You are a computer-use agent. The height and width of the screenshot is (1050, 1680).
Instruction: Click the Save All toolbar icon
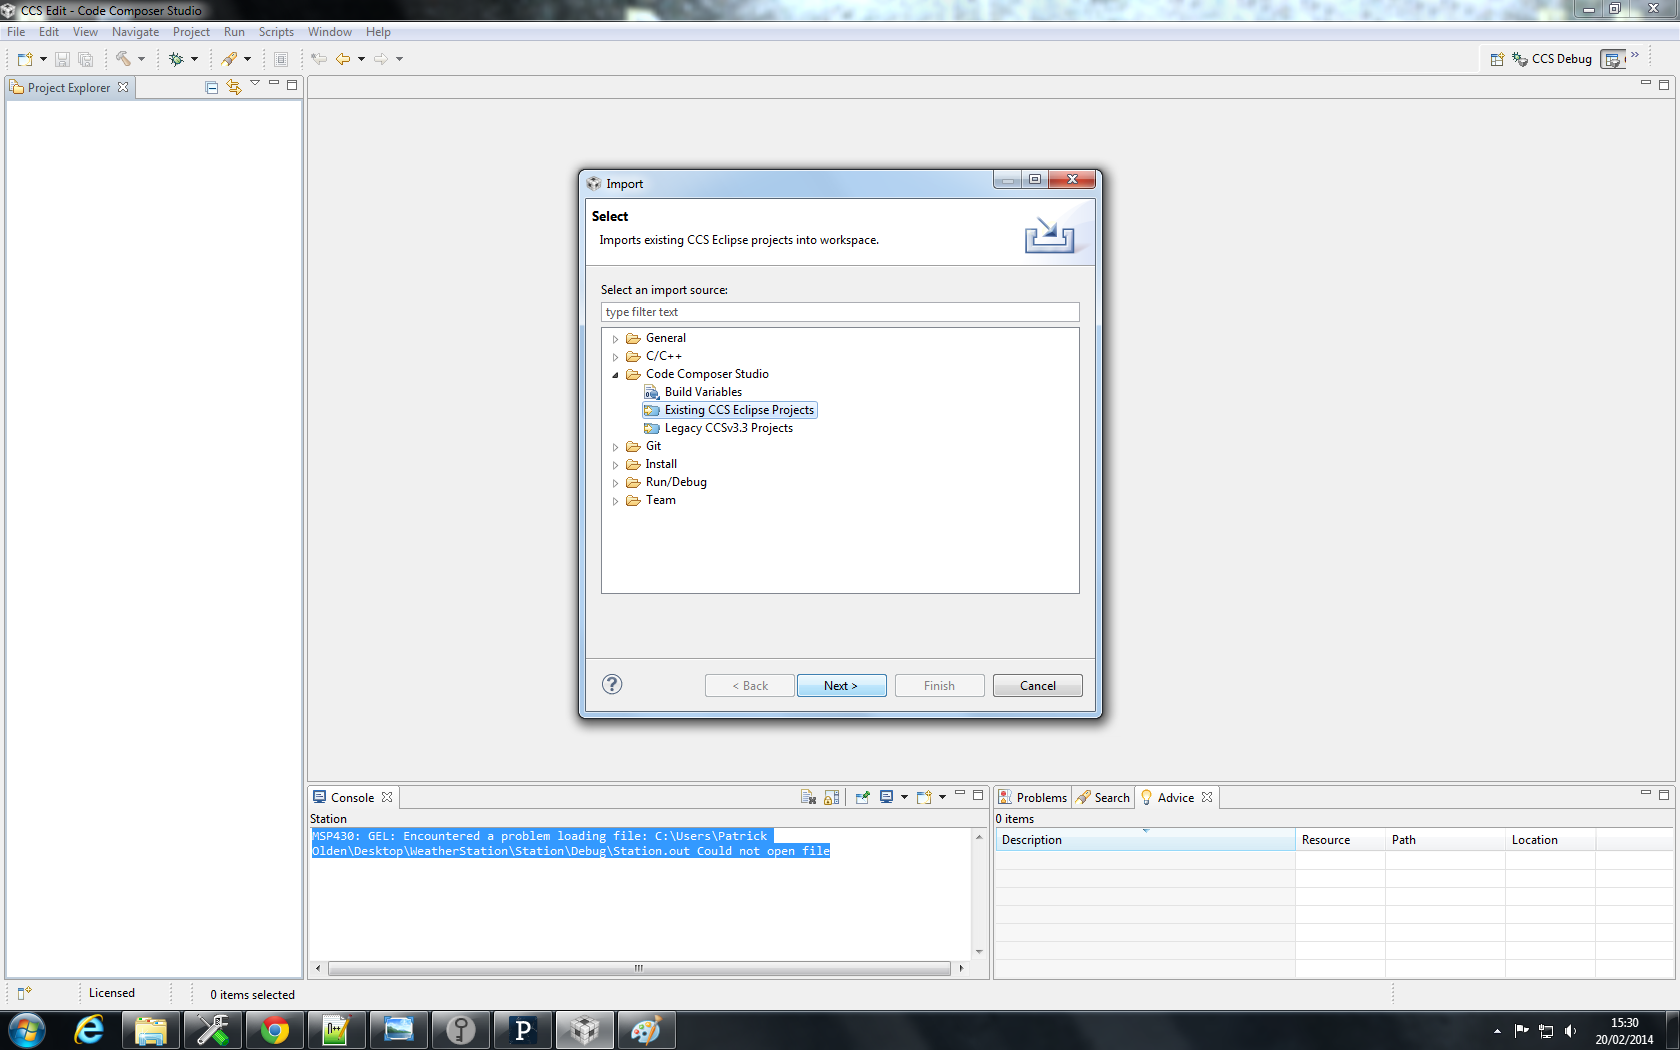click(85, 59)
